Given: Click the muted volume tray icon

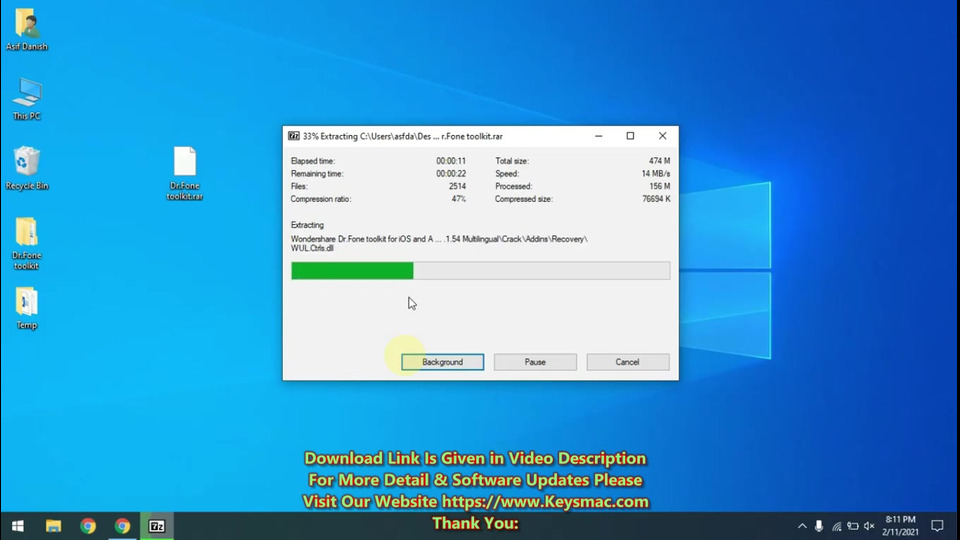Looking at the screenshot, I should coord(869,526).
